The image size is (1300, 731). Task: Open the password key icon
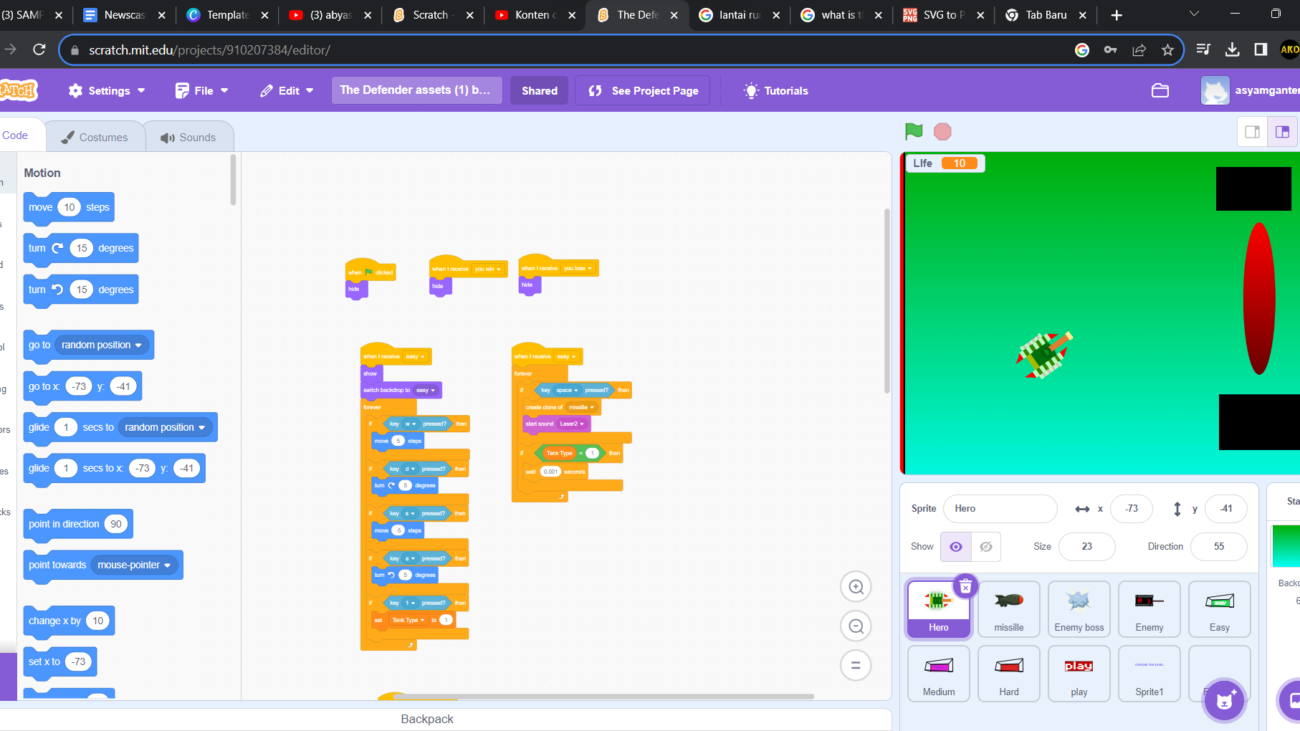1110,50
